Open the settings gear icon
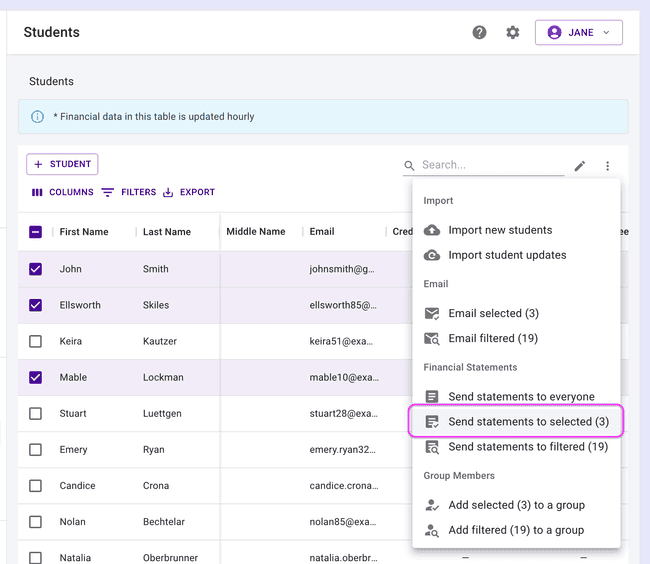Screen dimensions: 650x564 click(x=513, y=32)
